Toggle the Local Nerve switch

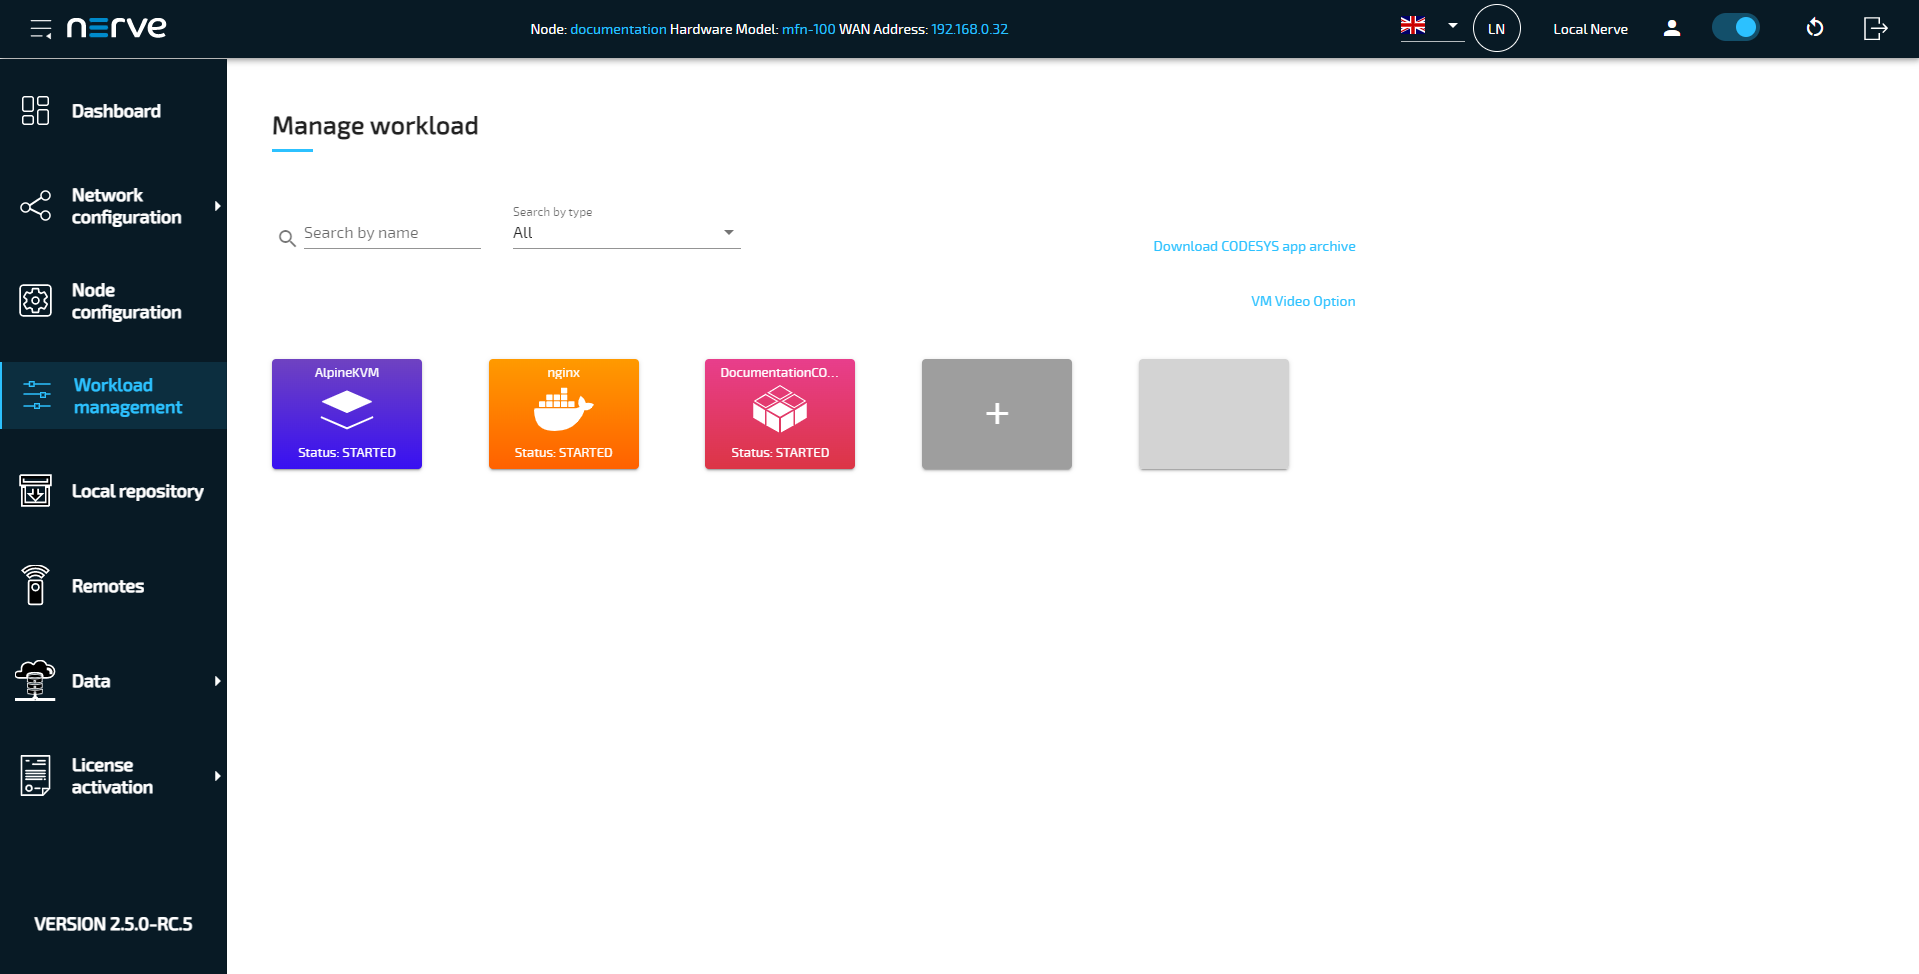click(1735, 28)
